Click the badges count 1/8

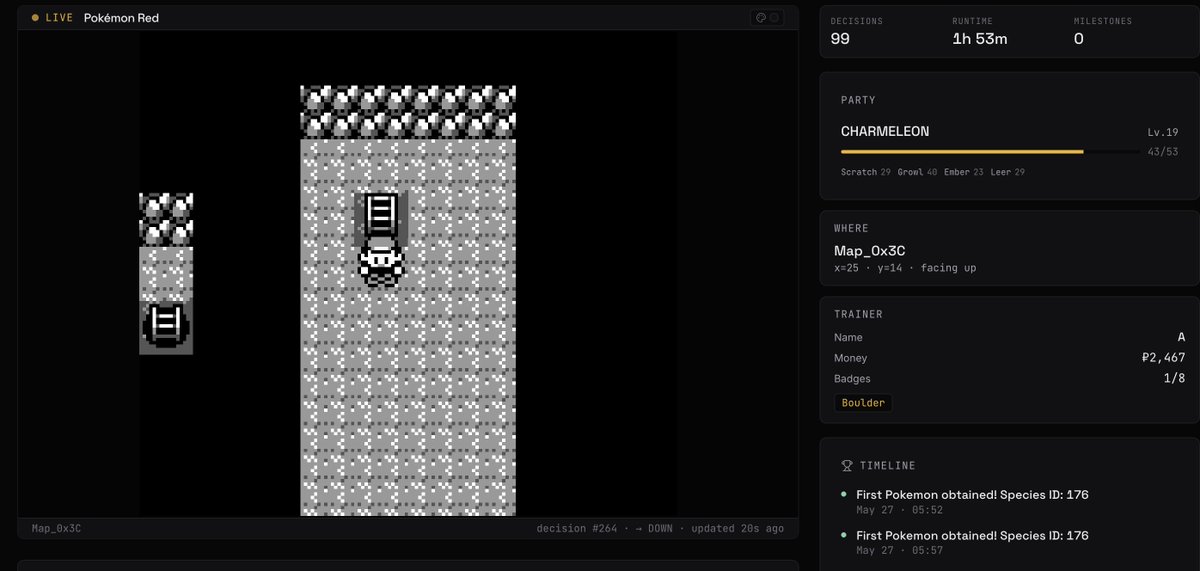tap(1175, 379)
